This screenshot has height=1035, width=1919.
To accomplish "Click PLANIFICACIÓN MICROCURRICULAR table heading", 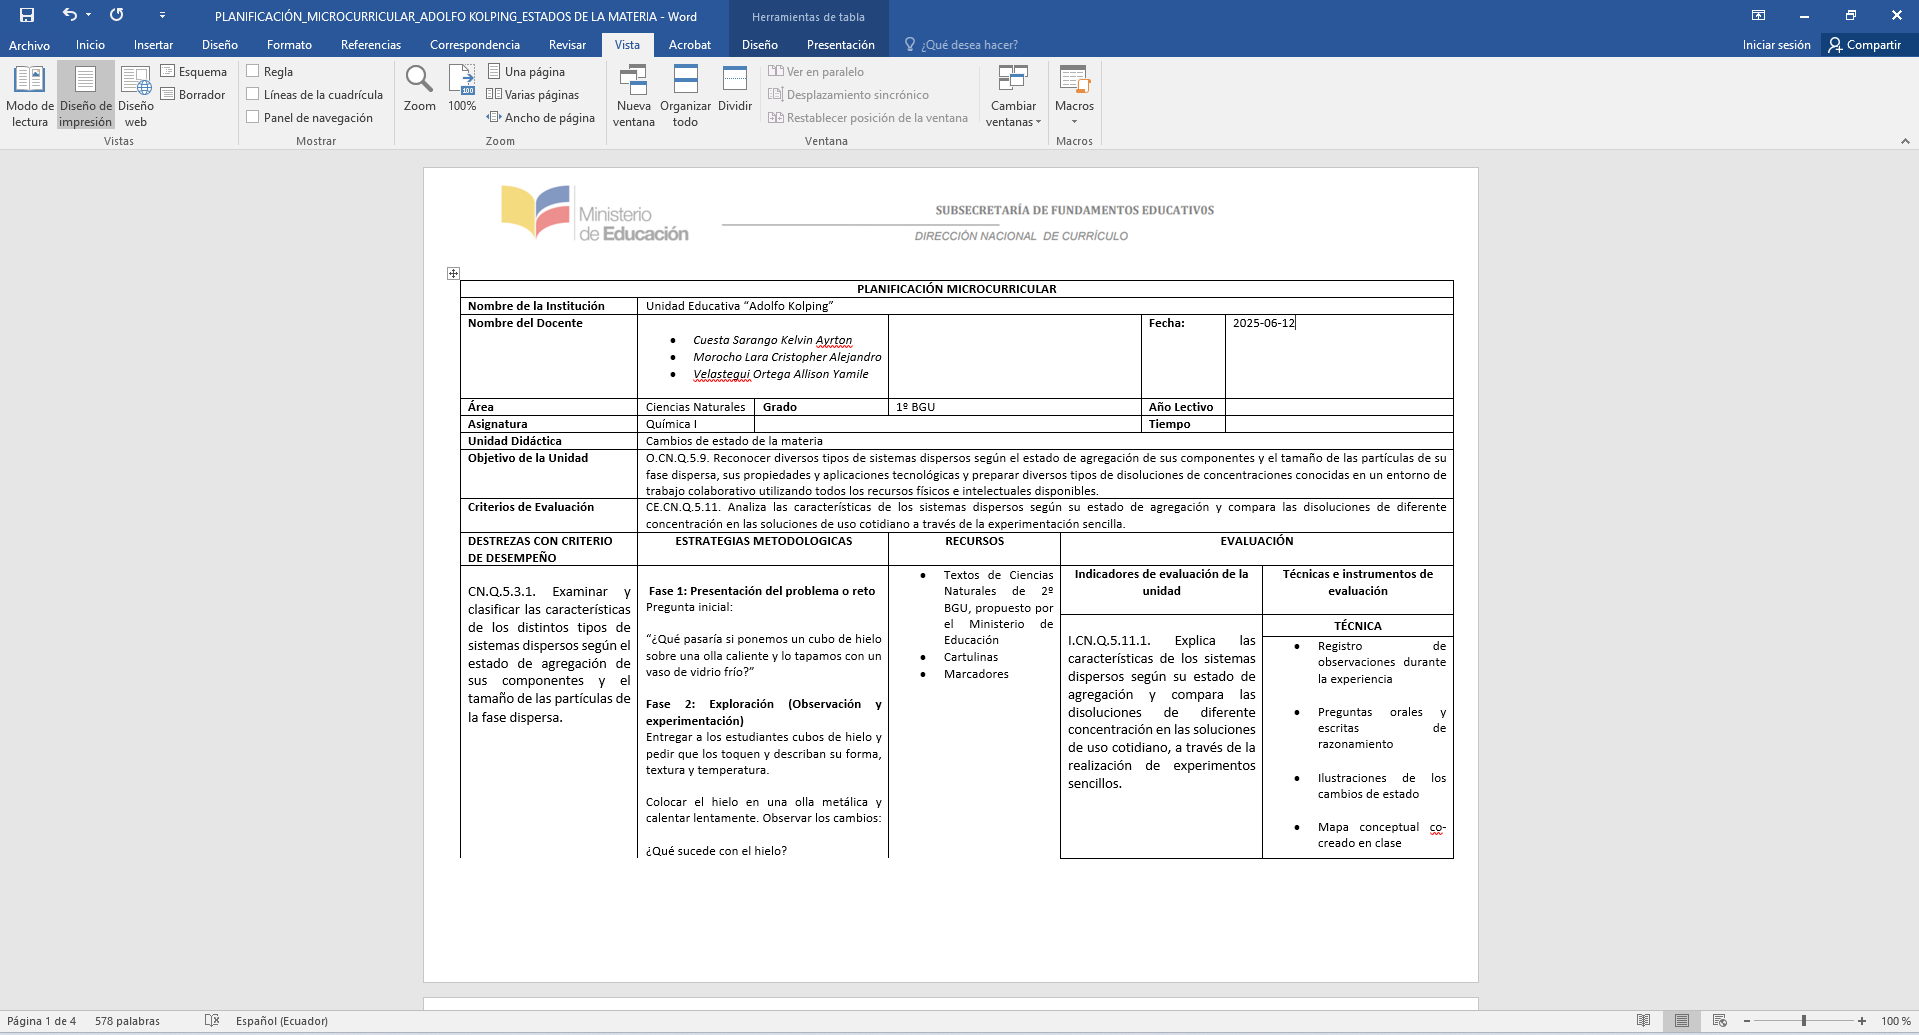I will point(957,289).
